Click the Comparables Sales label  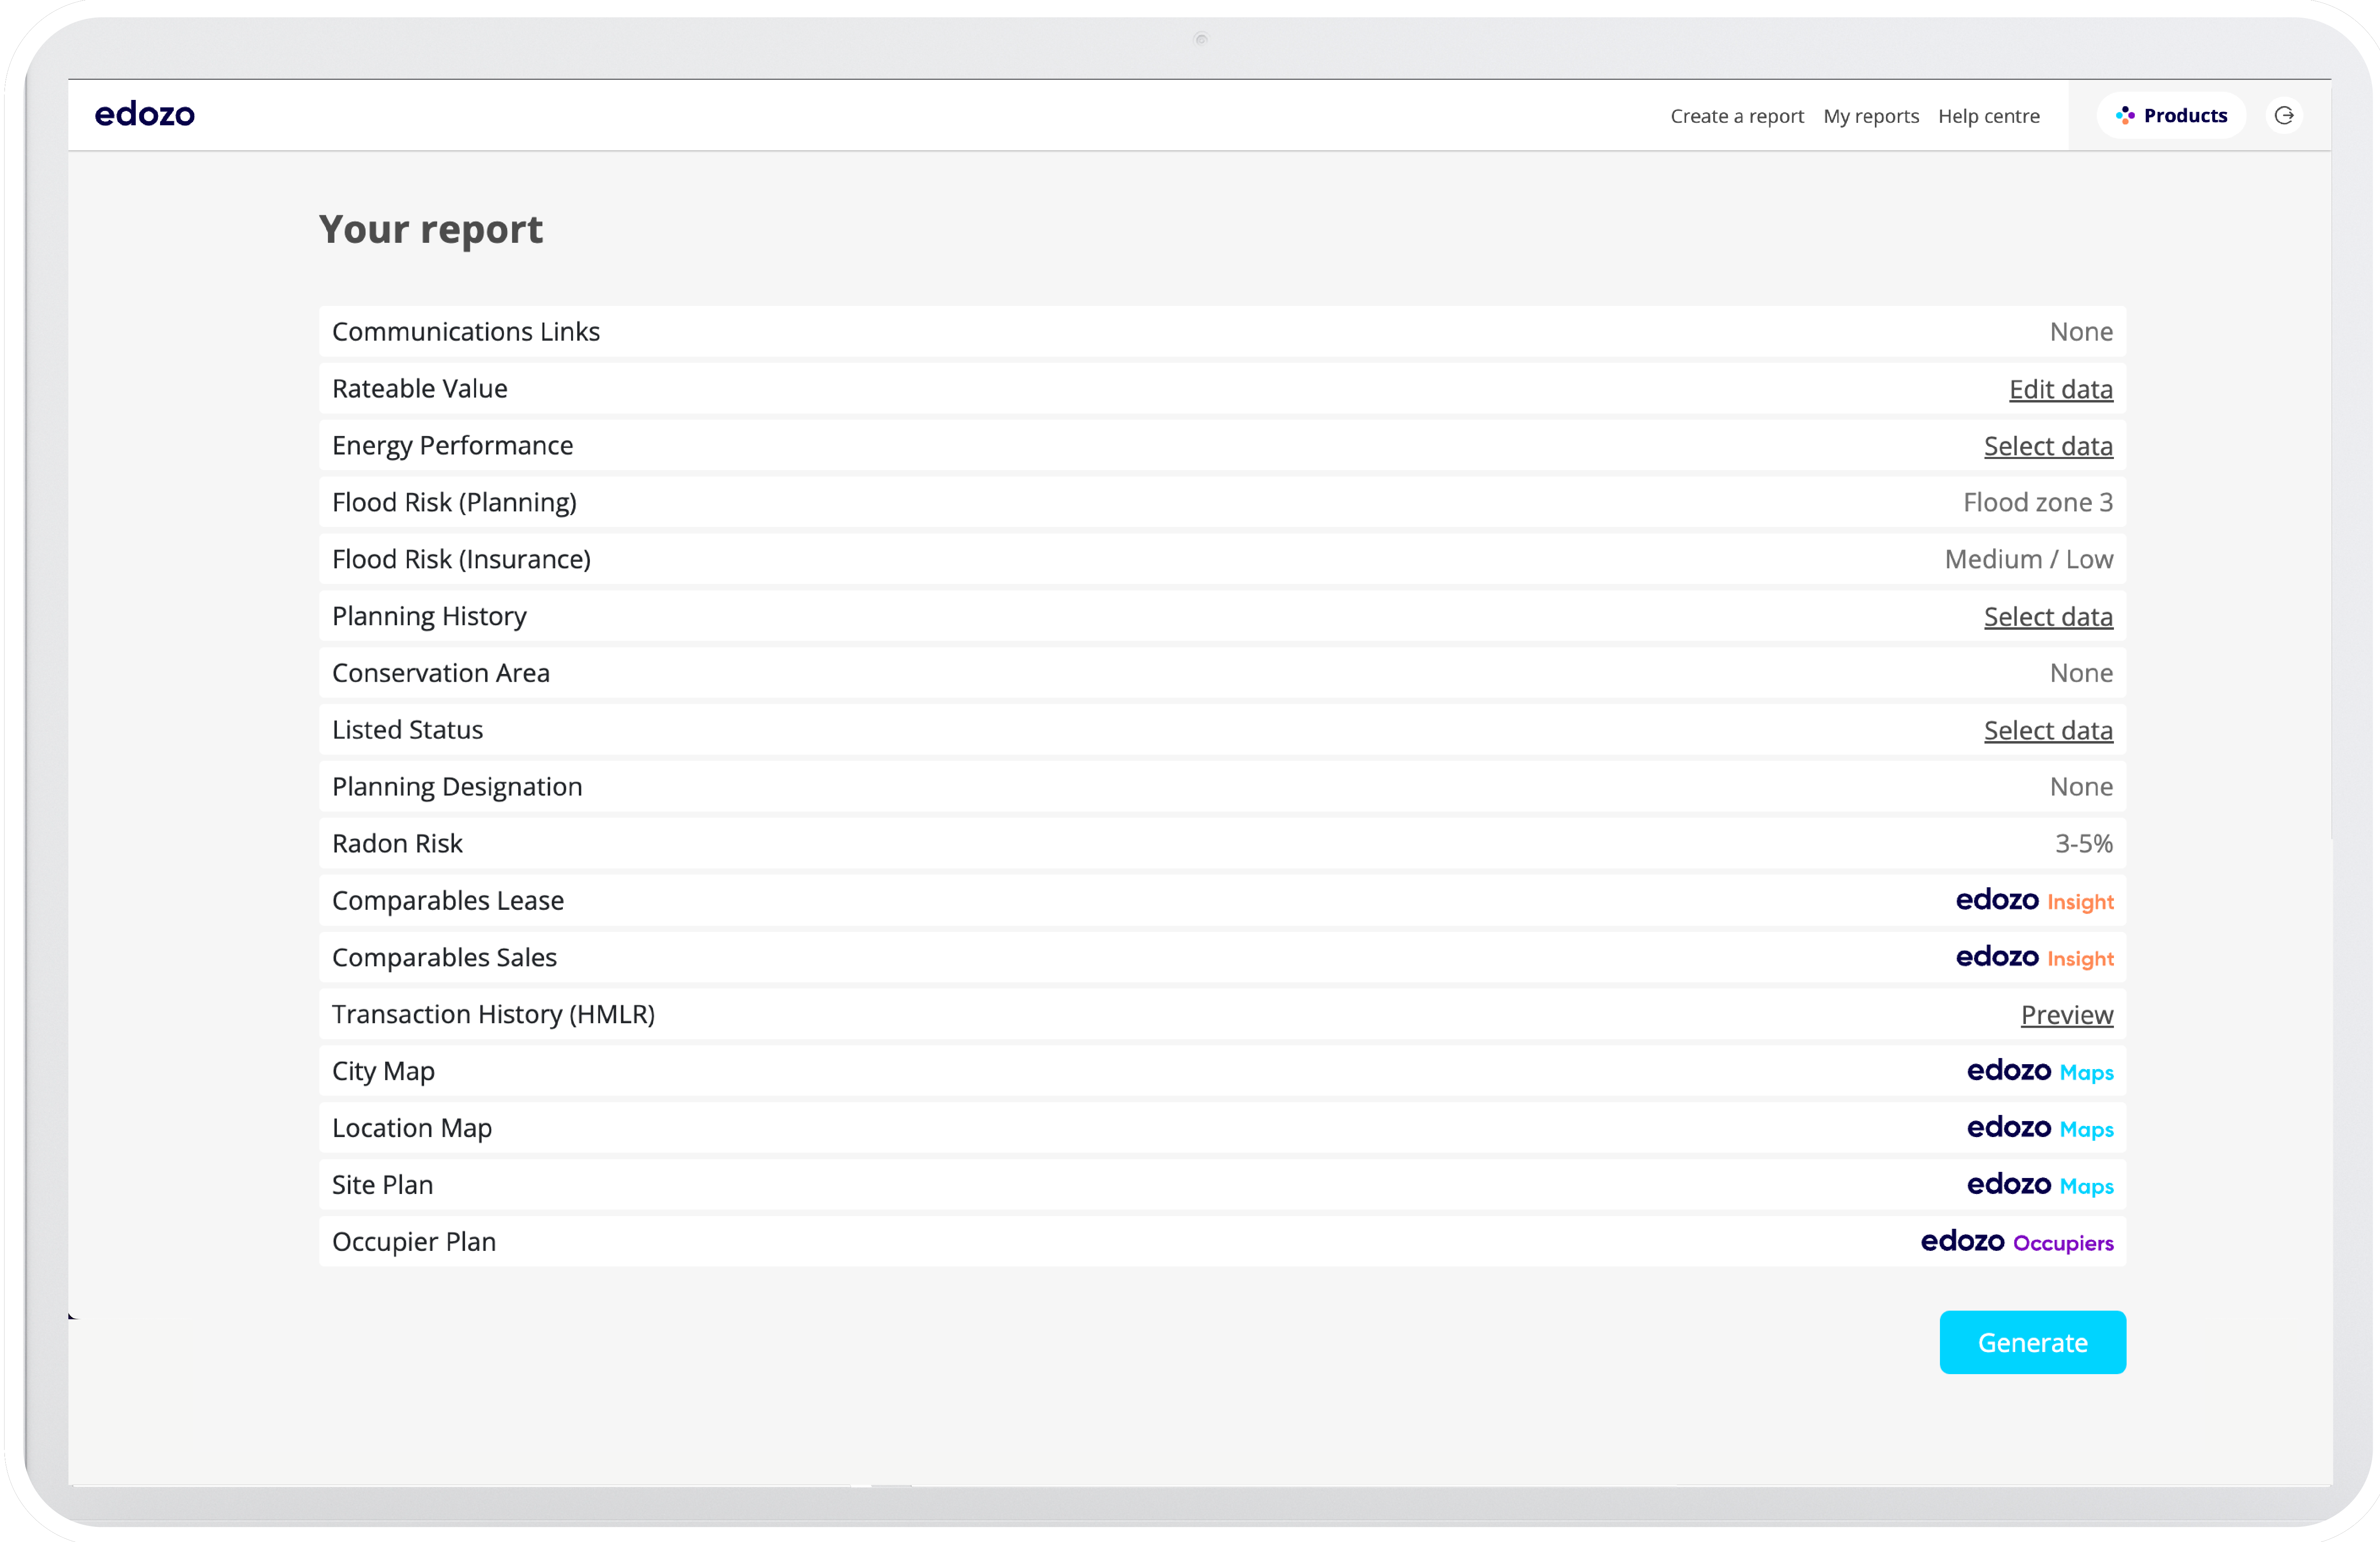pos(445,959)
